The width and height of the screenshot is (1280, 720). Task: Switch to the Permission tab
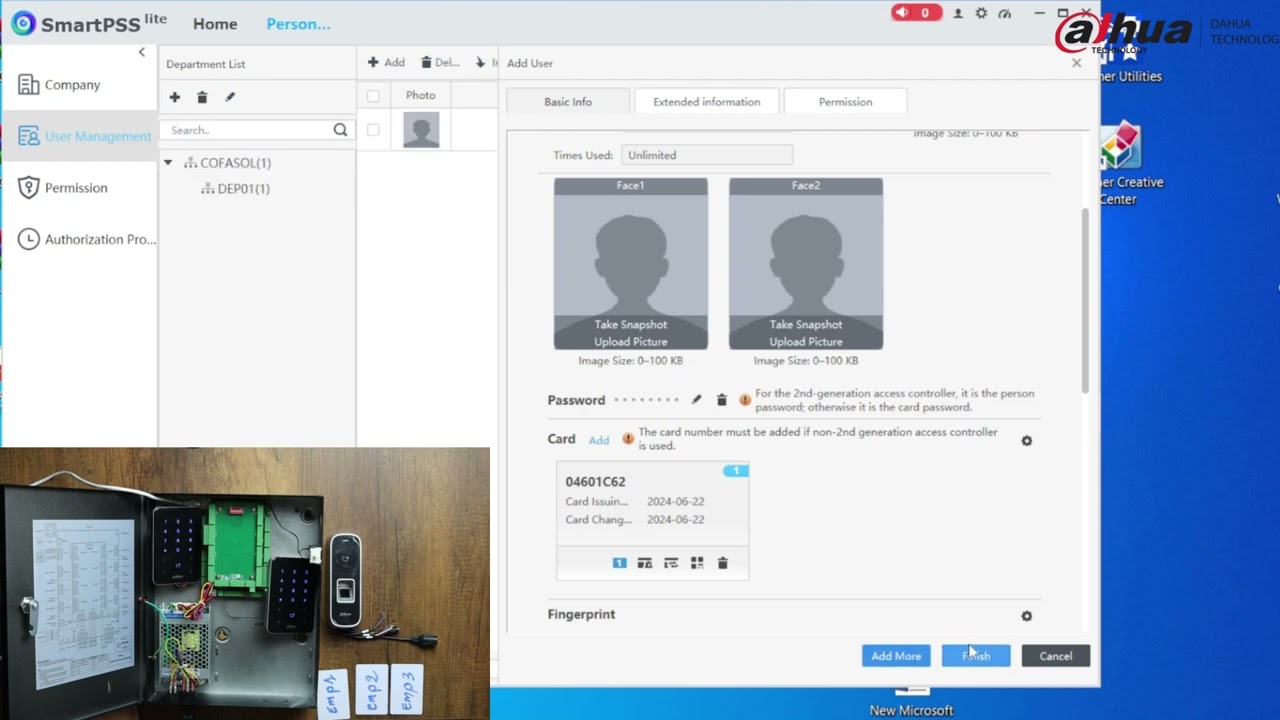[x=846, y=102]
